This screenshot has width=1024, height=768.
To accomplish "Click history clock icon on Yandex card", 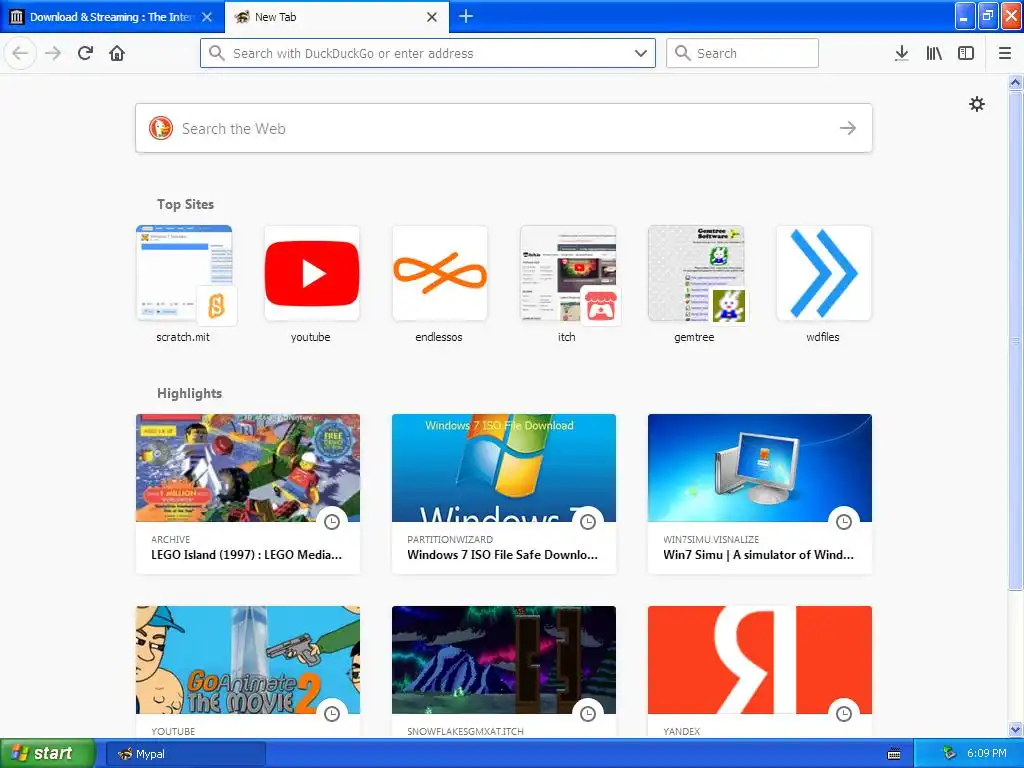I will tap(844, 713).
